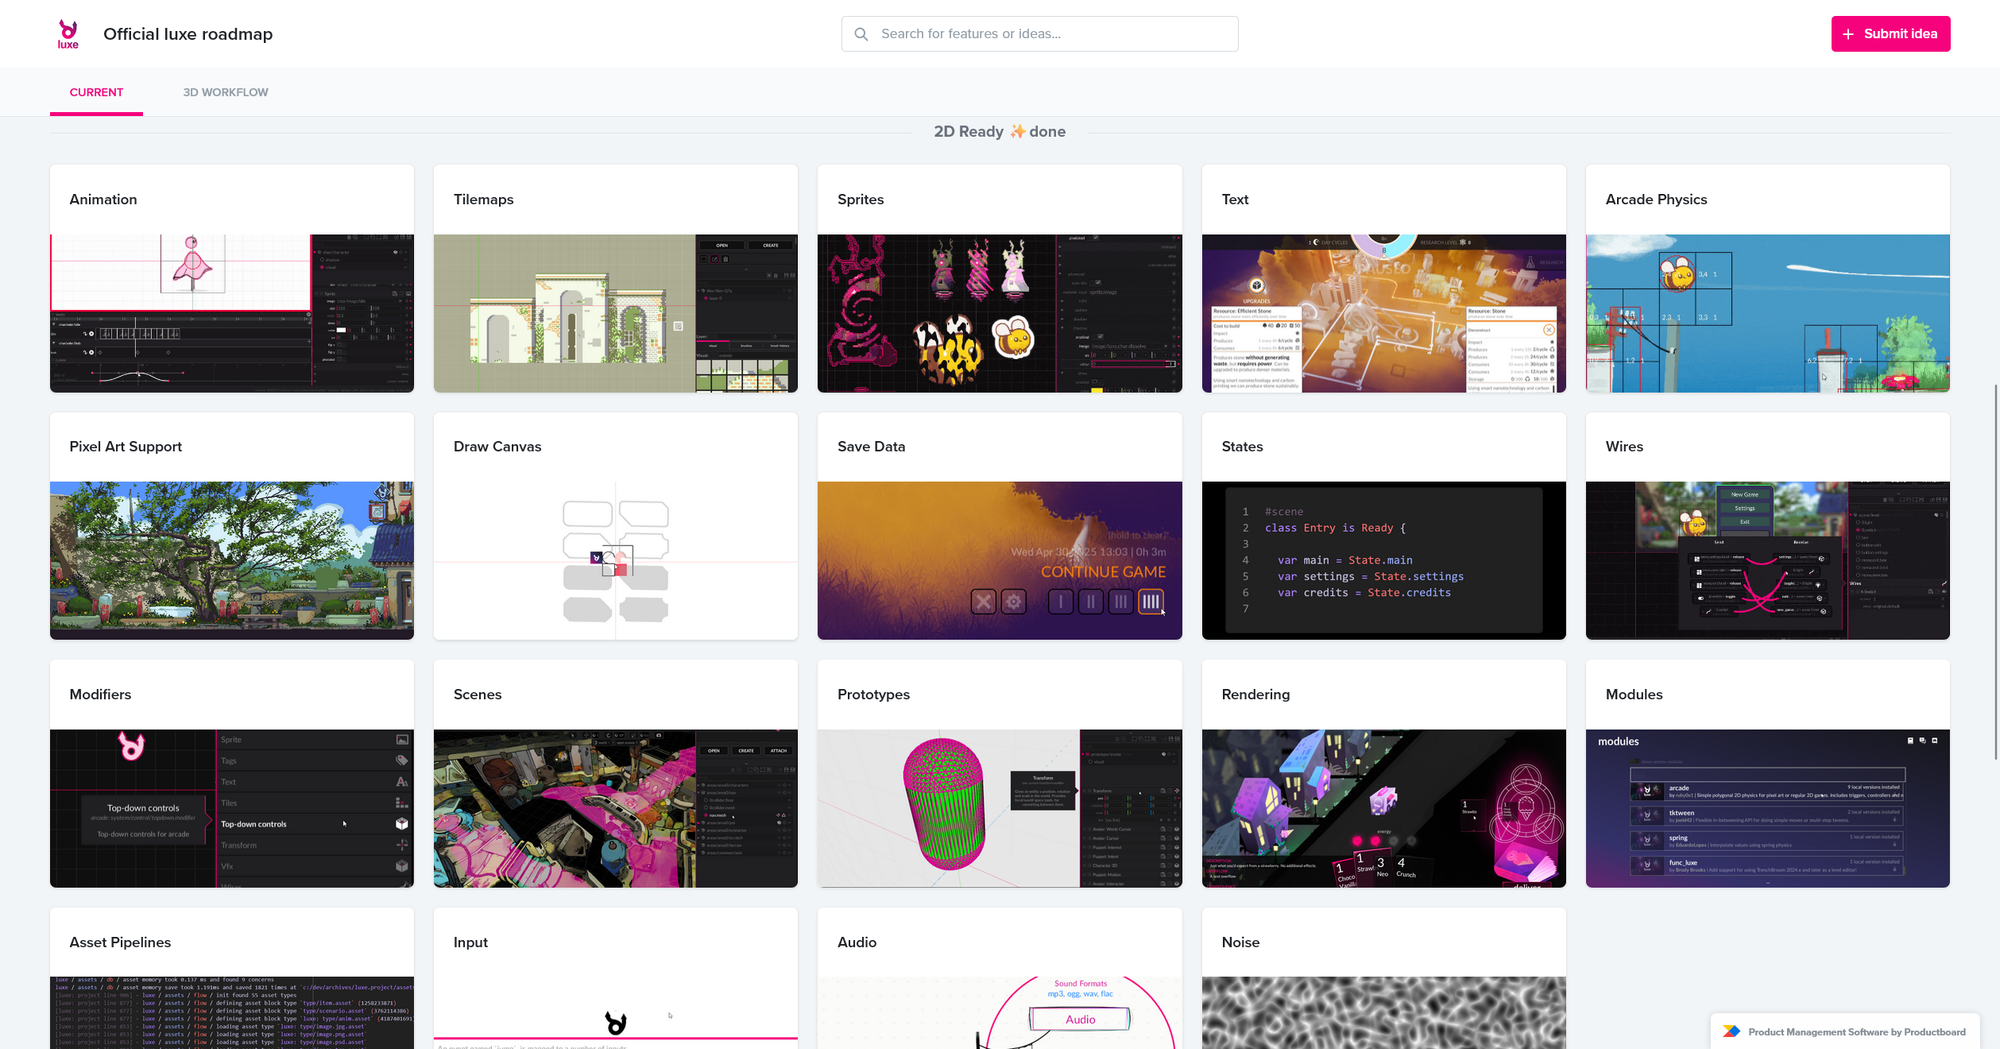Open the Sprites card thumbnail
Image resolution: width=2000 pixels, height=1049 pixels.
coord(1000,313)
